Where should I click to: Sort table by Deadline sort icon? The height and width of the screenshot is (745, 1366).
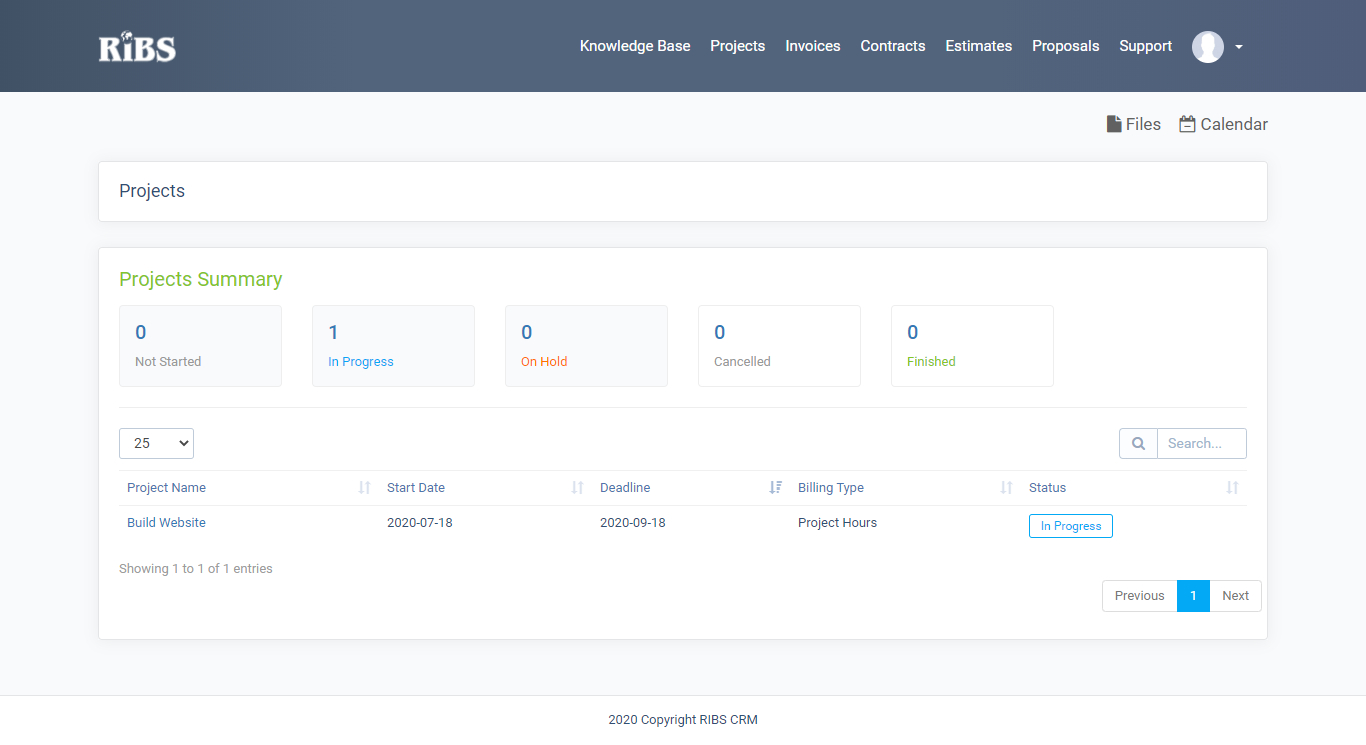775,488
